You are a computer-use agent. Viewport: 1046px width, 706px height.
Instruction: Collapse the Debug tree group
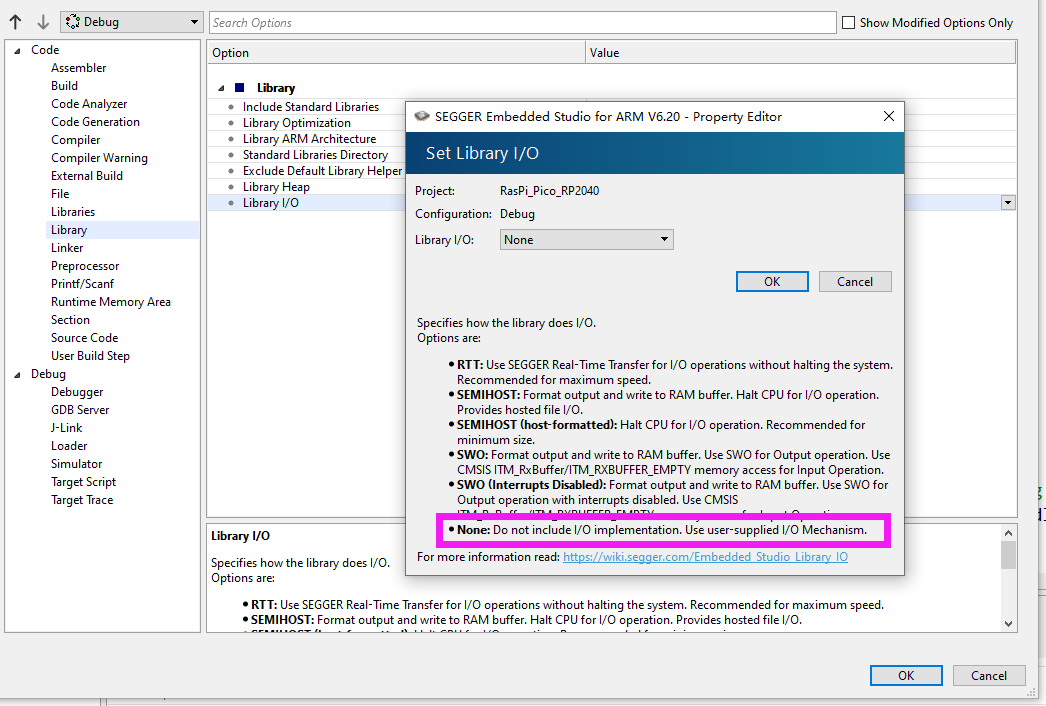(17, 375)
